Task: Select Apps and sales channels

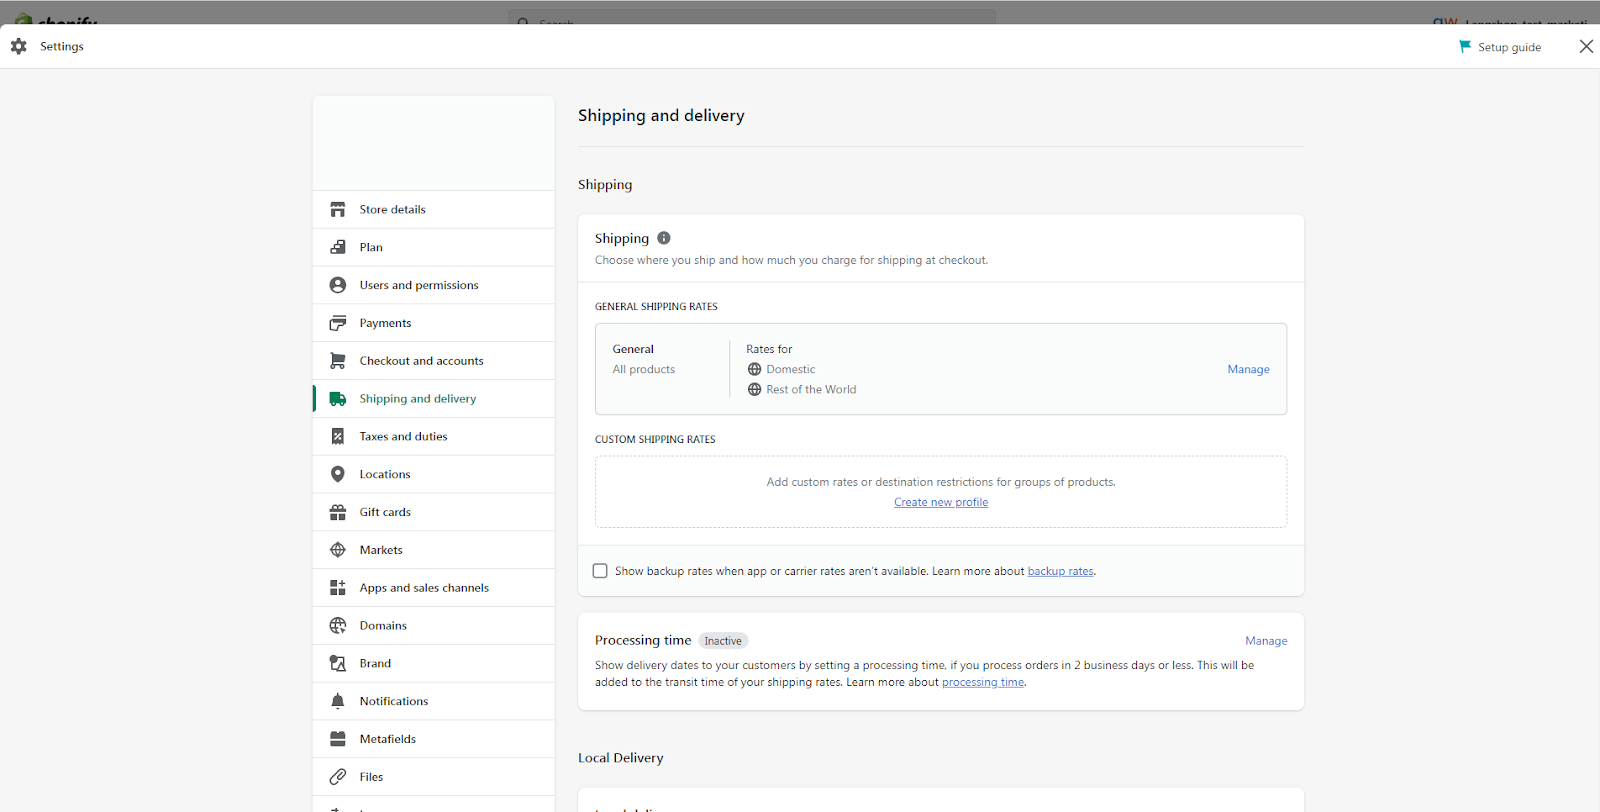Action: click(x=434, y=588)
